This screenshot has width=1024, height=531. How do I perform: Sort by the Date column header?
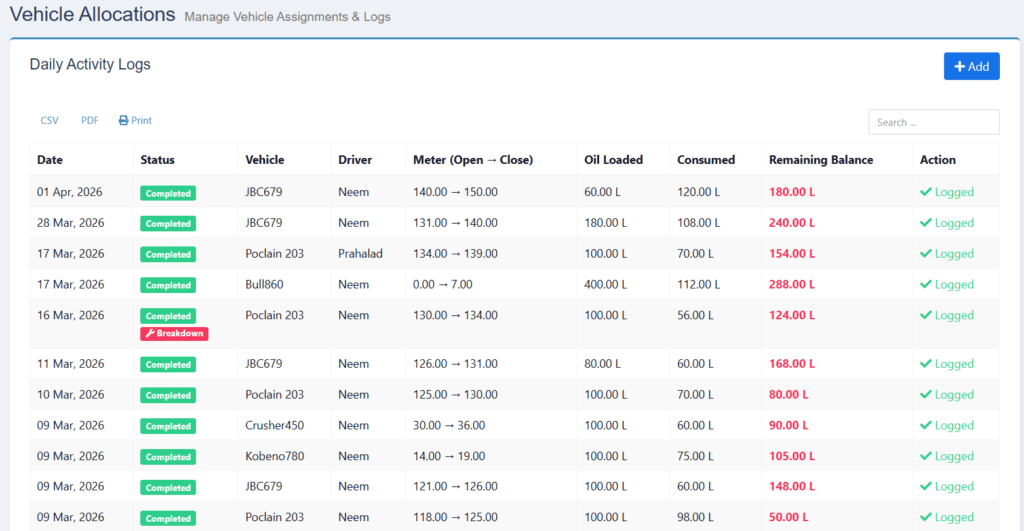[x=50, y=160]
